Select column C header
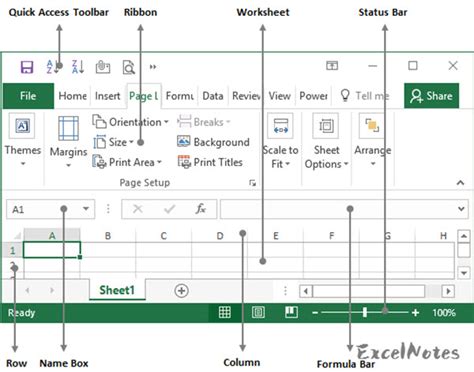This screenshot has width=474, height=372. click(x=163, y=236)
